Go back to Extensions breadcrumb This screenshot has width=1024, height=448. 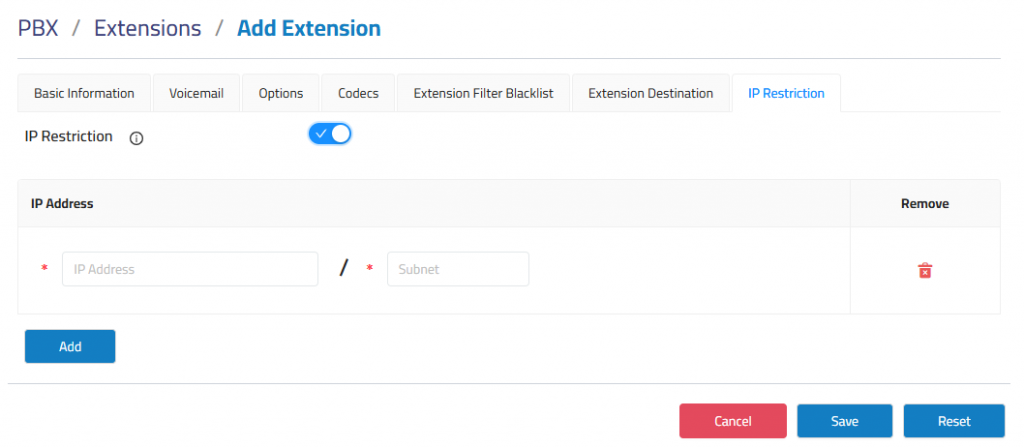tap(148, 28)
